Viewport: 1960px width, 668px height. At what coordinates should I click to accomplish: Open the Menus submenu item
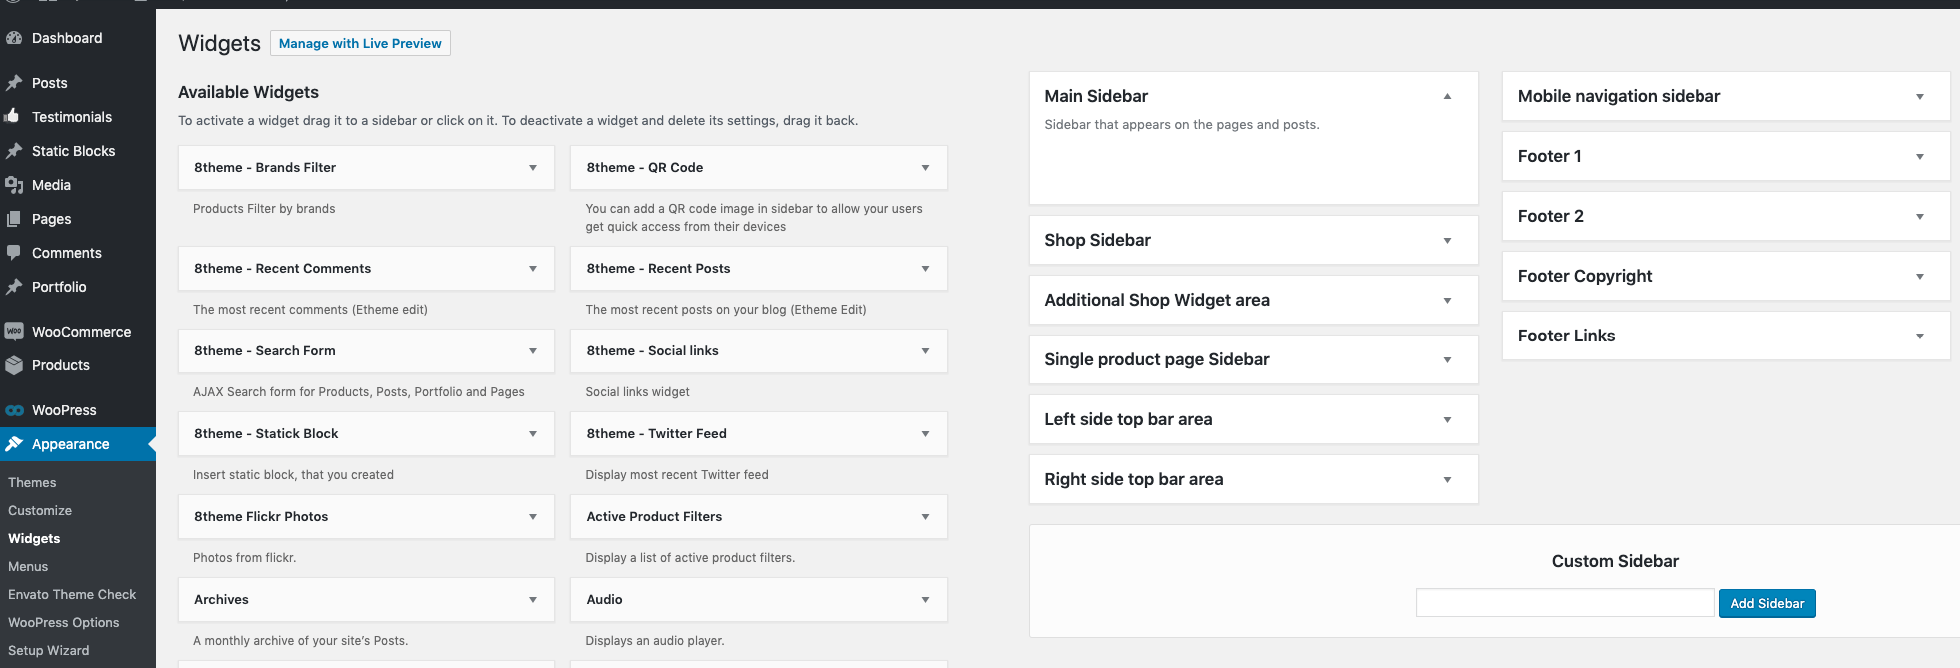point(28,566)
